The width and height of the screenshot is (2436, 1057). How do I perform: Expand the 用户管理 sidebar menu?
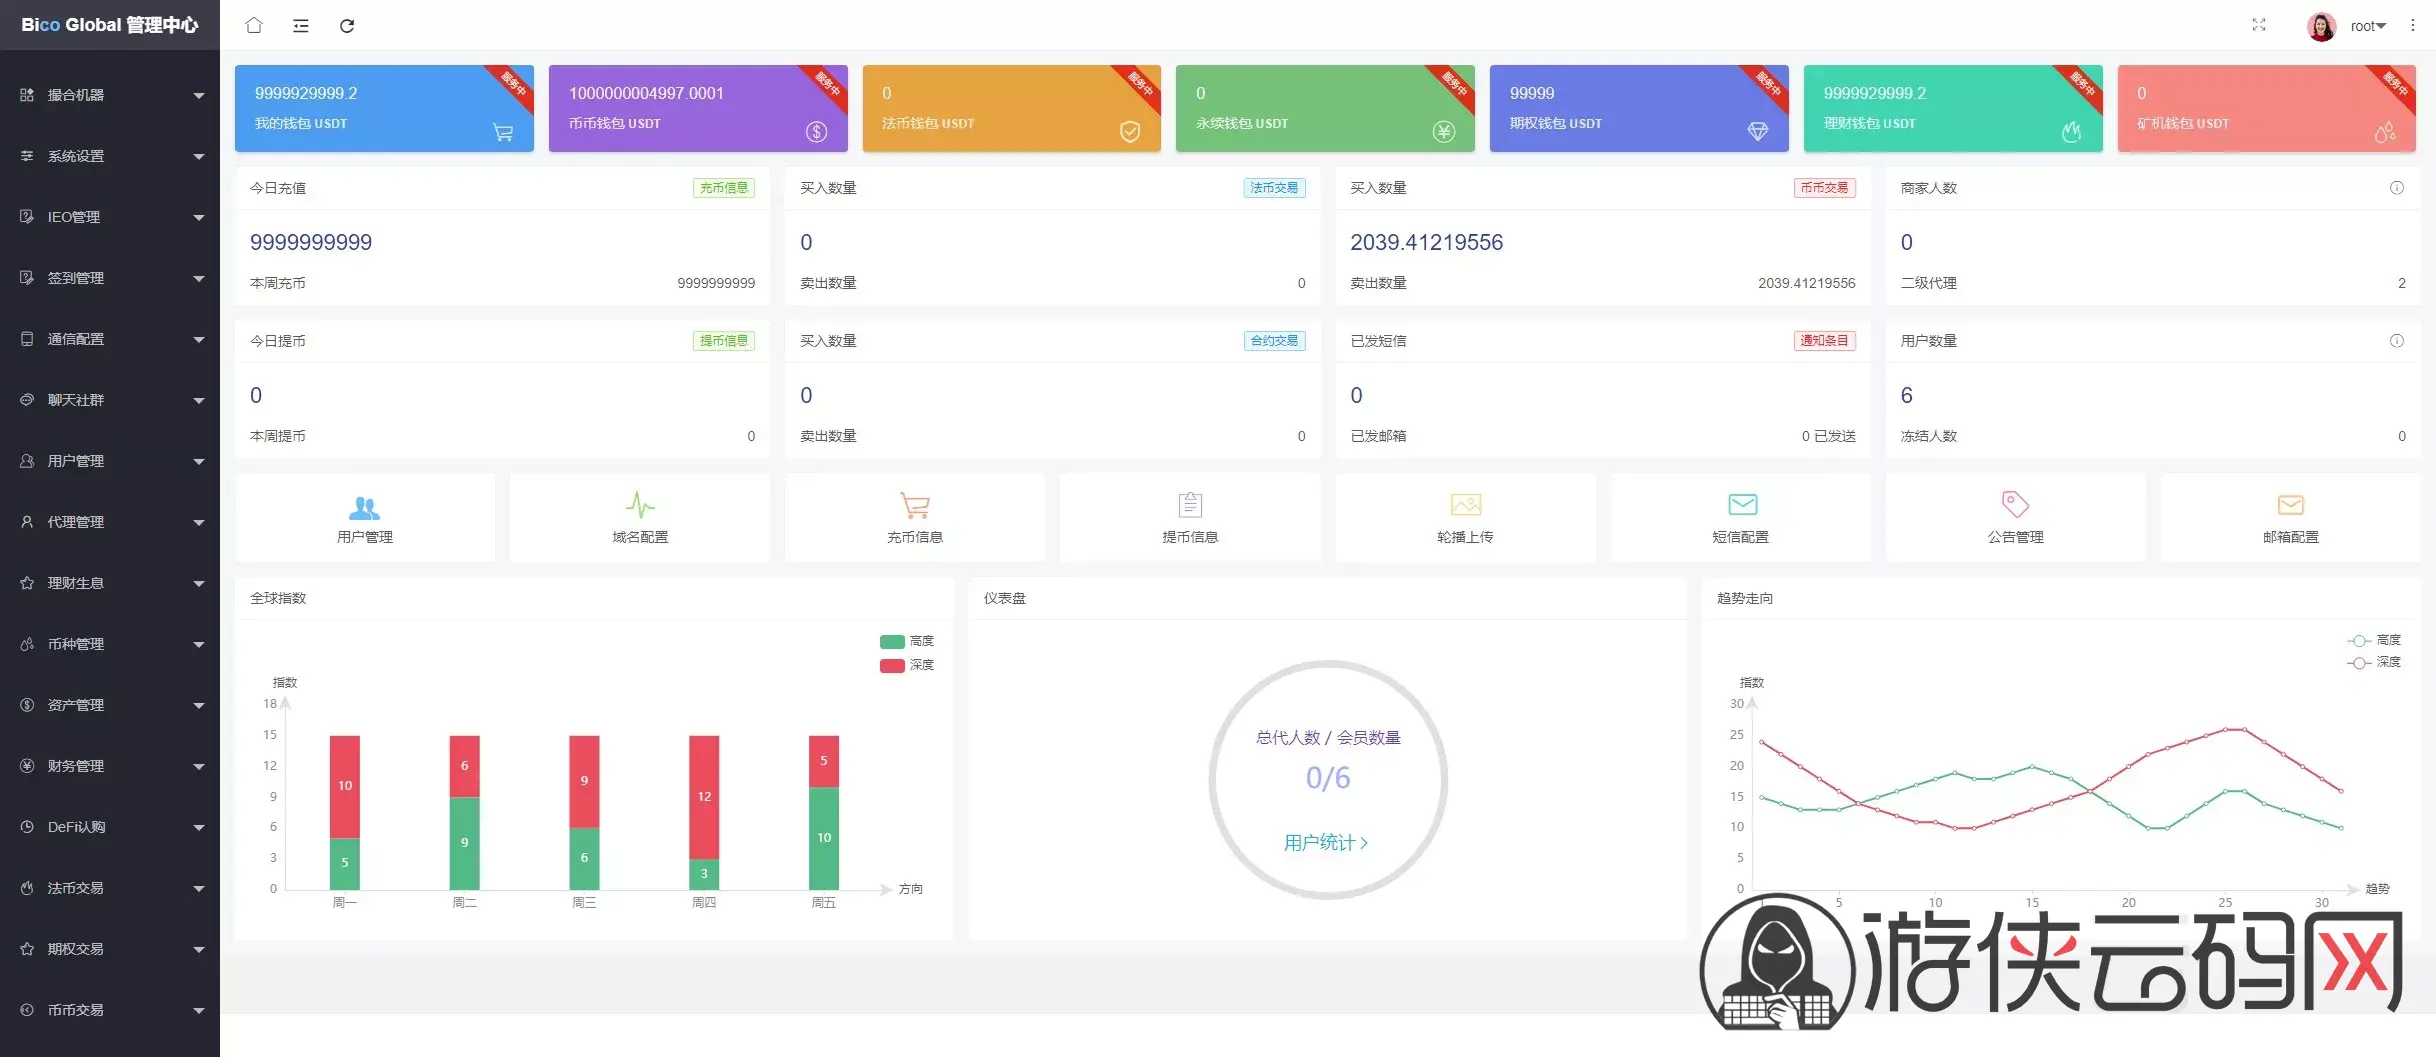click(x=110, y=461)
